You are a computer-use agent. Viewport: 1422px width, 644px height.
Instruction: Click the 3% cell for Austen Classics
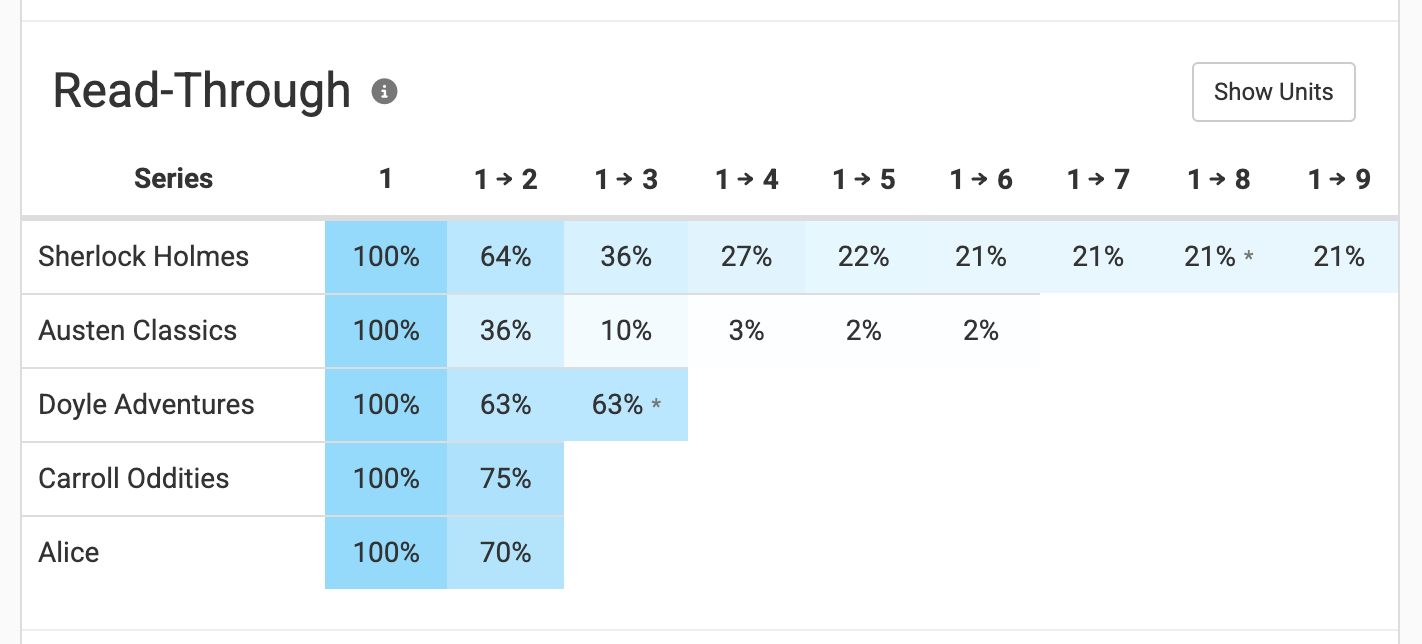point(746,331)
